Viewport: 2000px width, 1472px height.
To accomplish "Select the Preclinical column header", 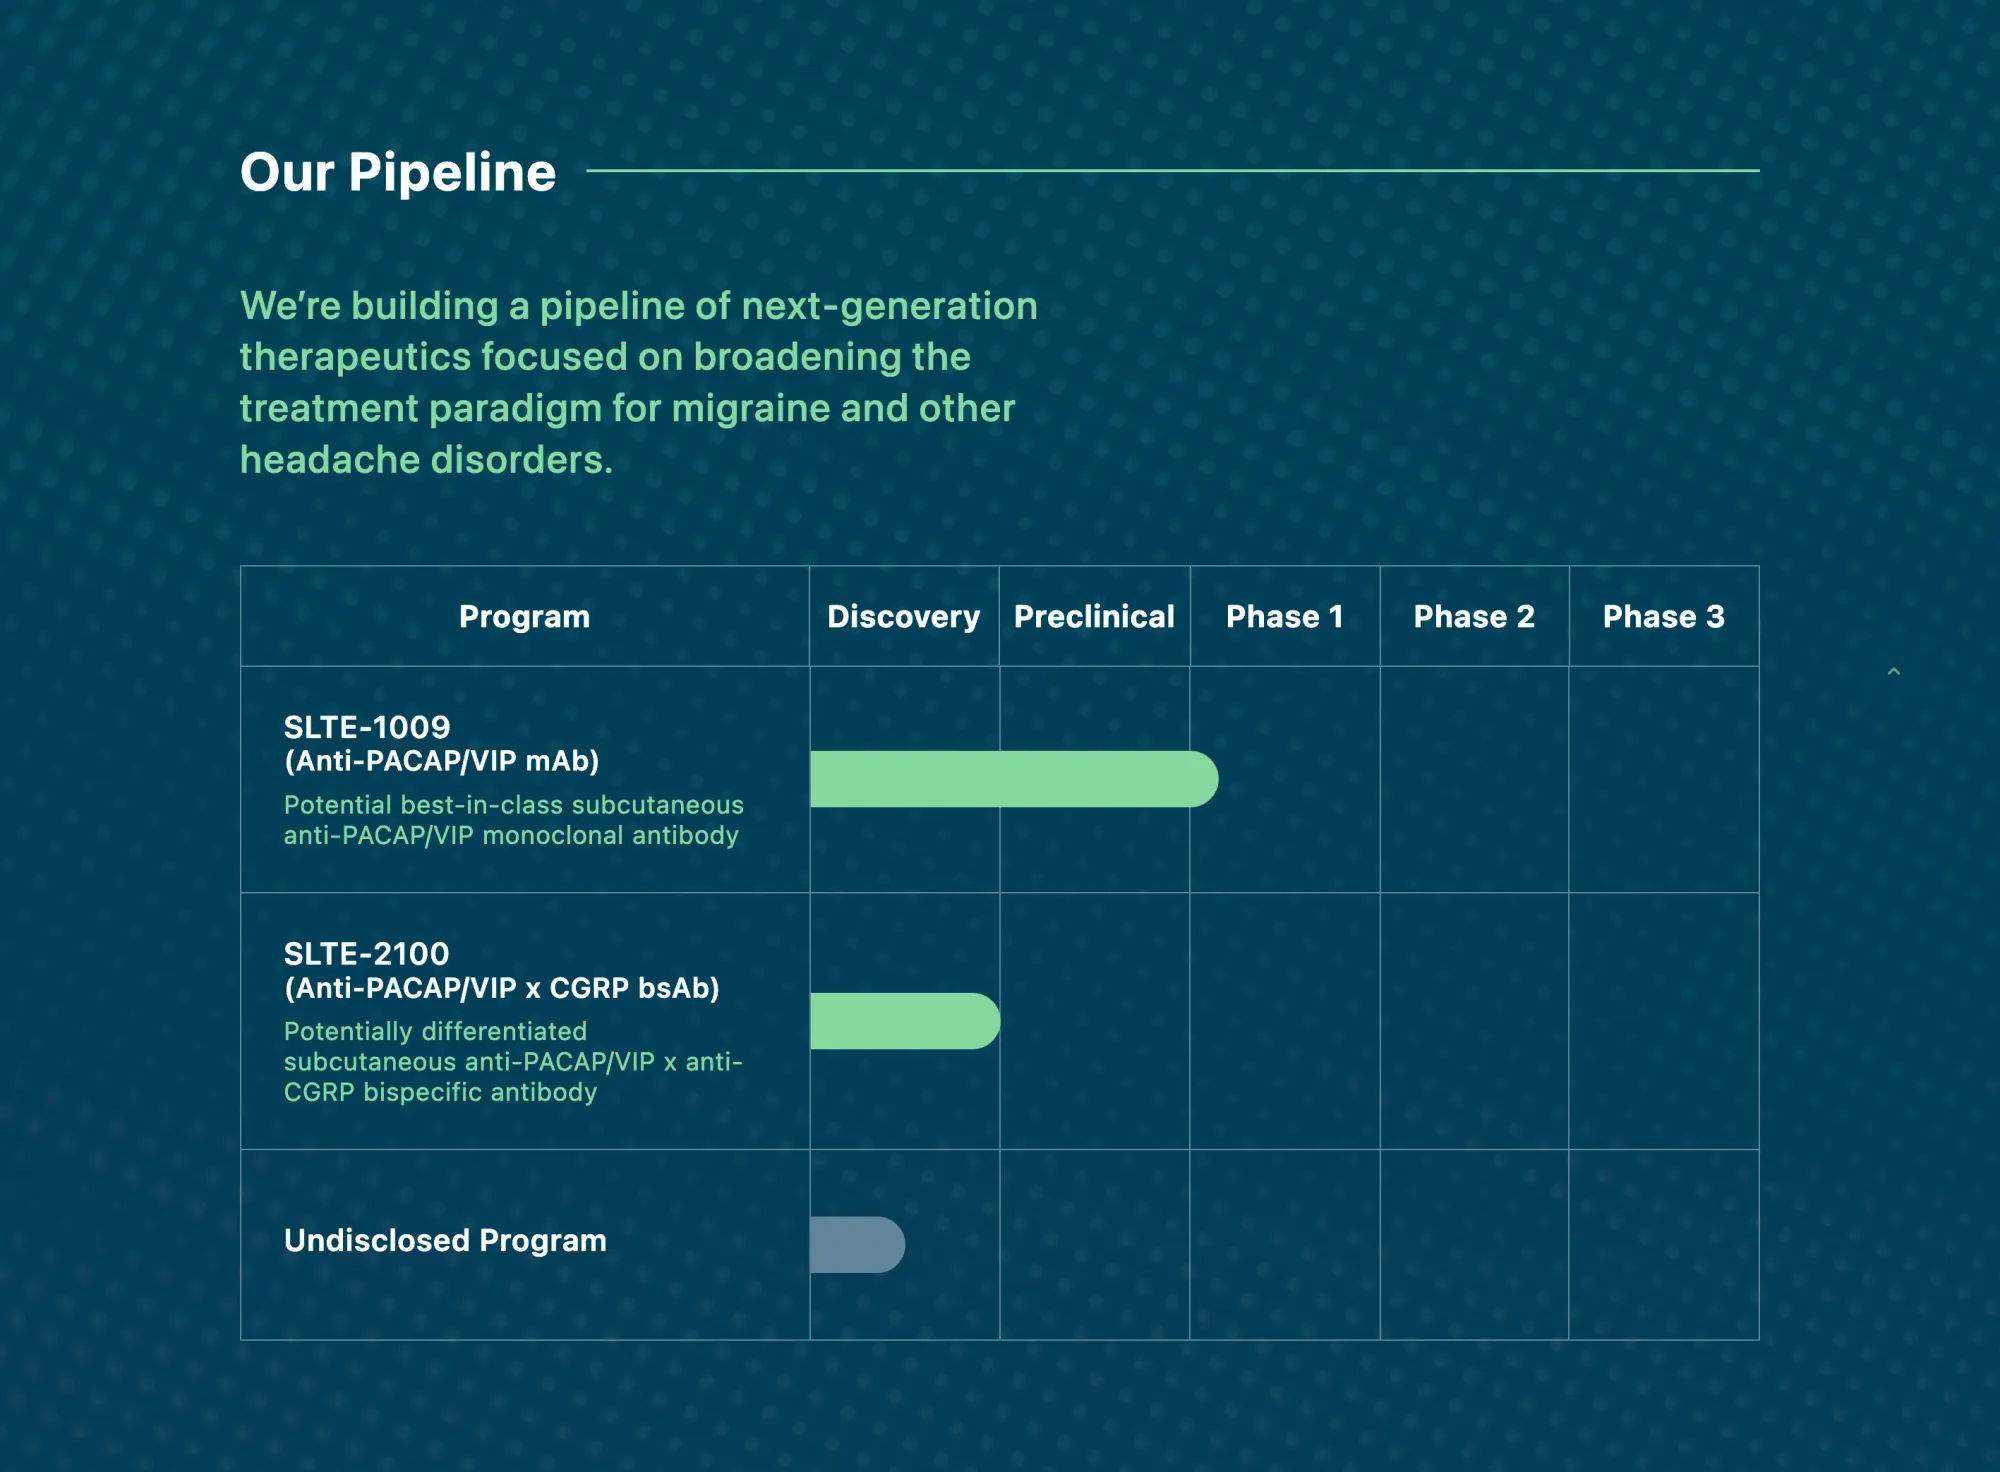I will coord(1094,617).
